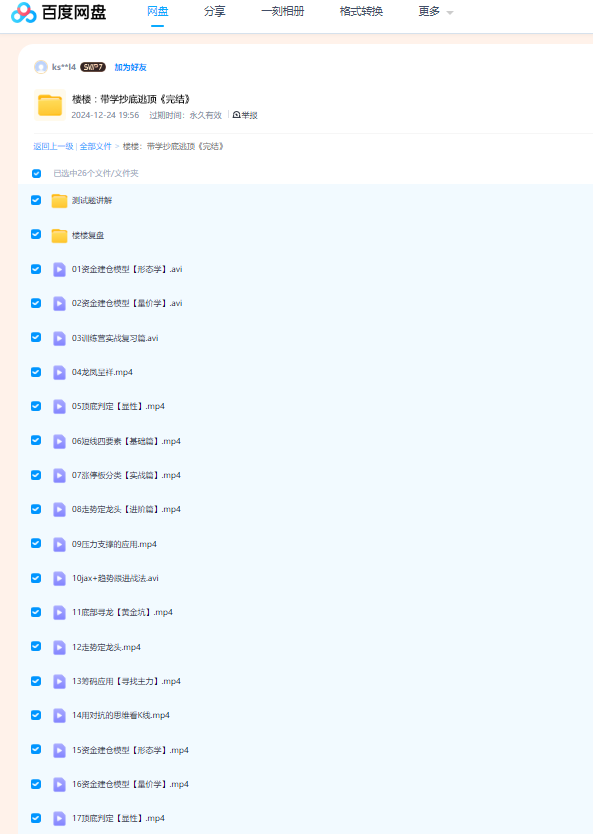Click 全部文件 breadcrumb link
The height and width of the screenshot is (834, 593).
(x=96, y=146)
